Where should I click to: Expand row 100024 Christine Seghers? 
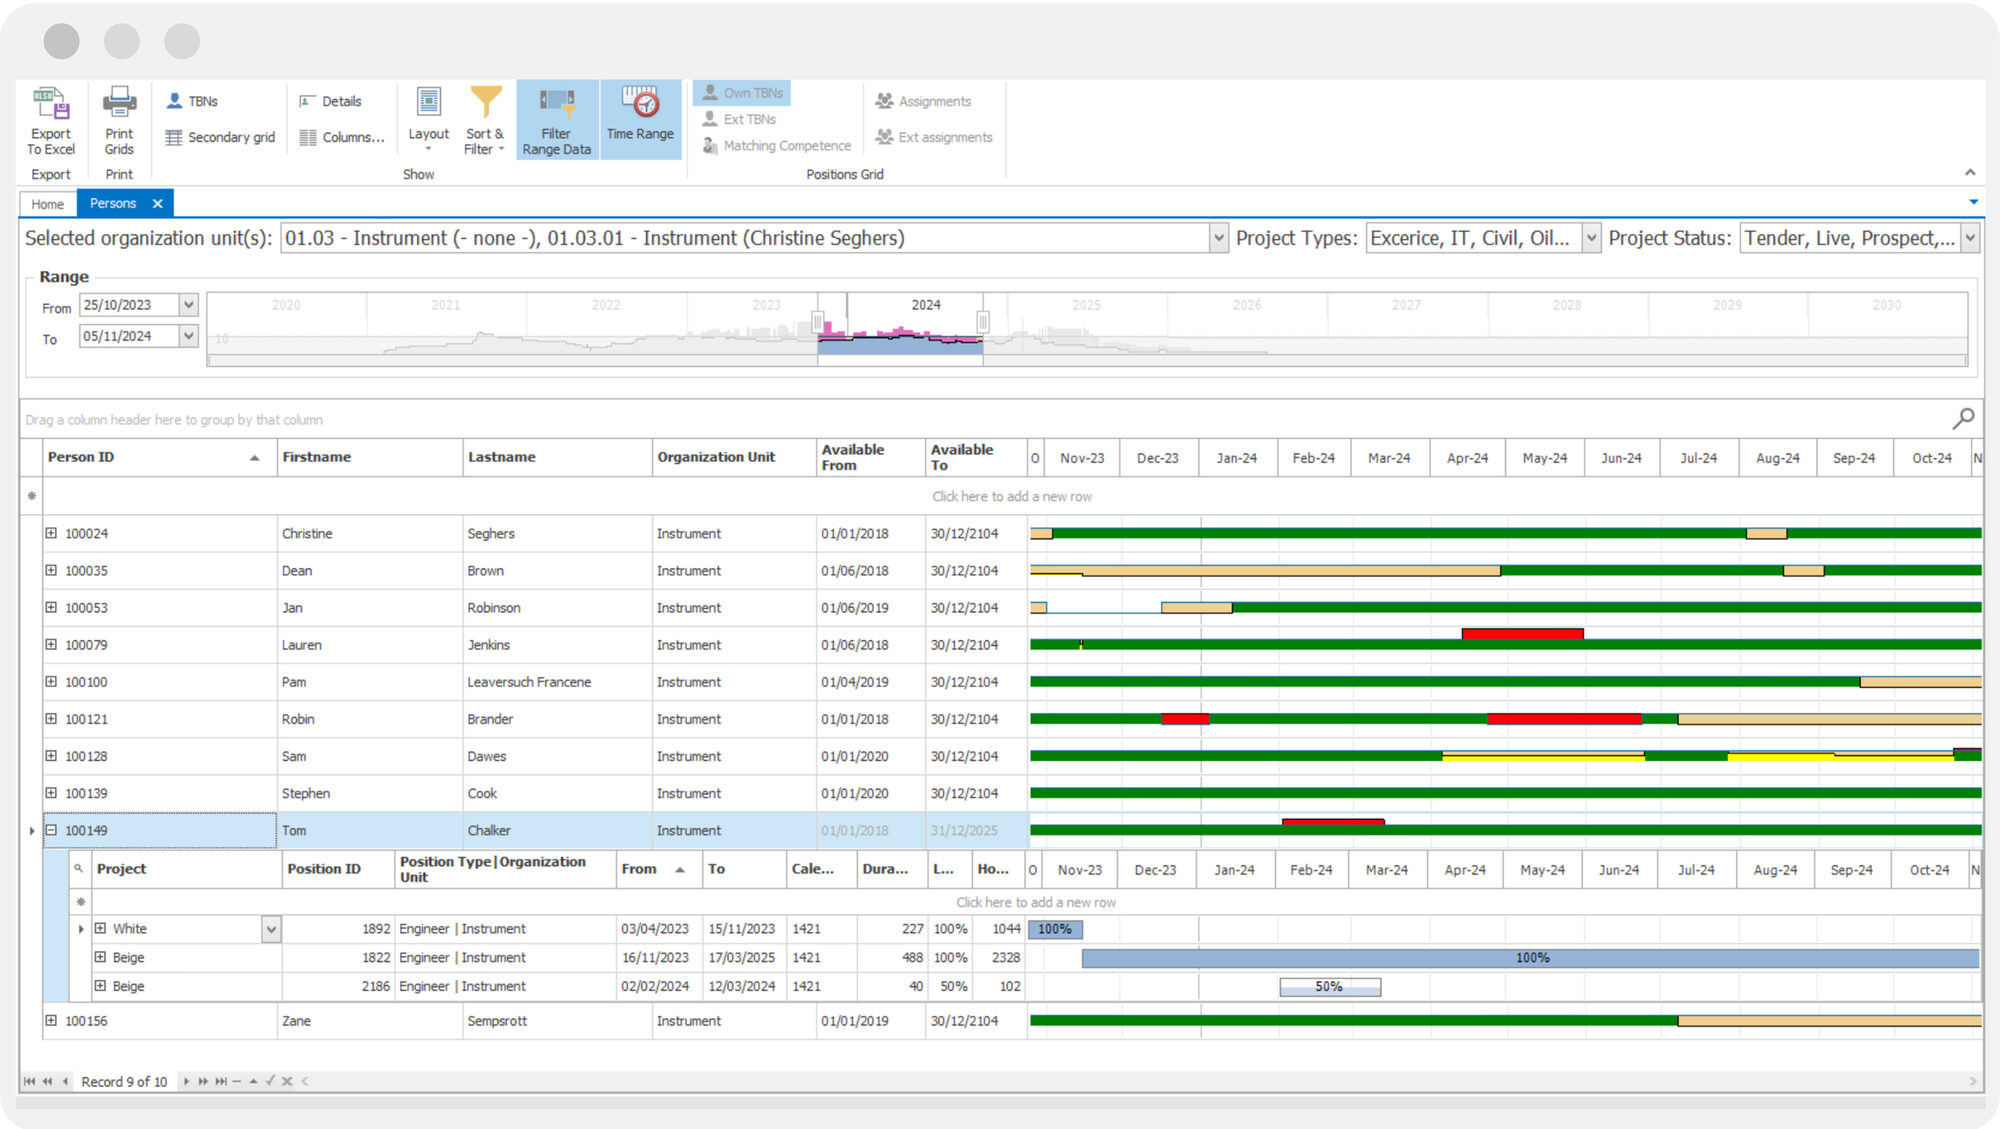51,533
